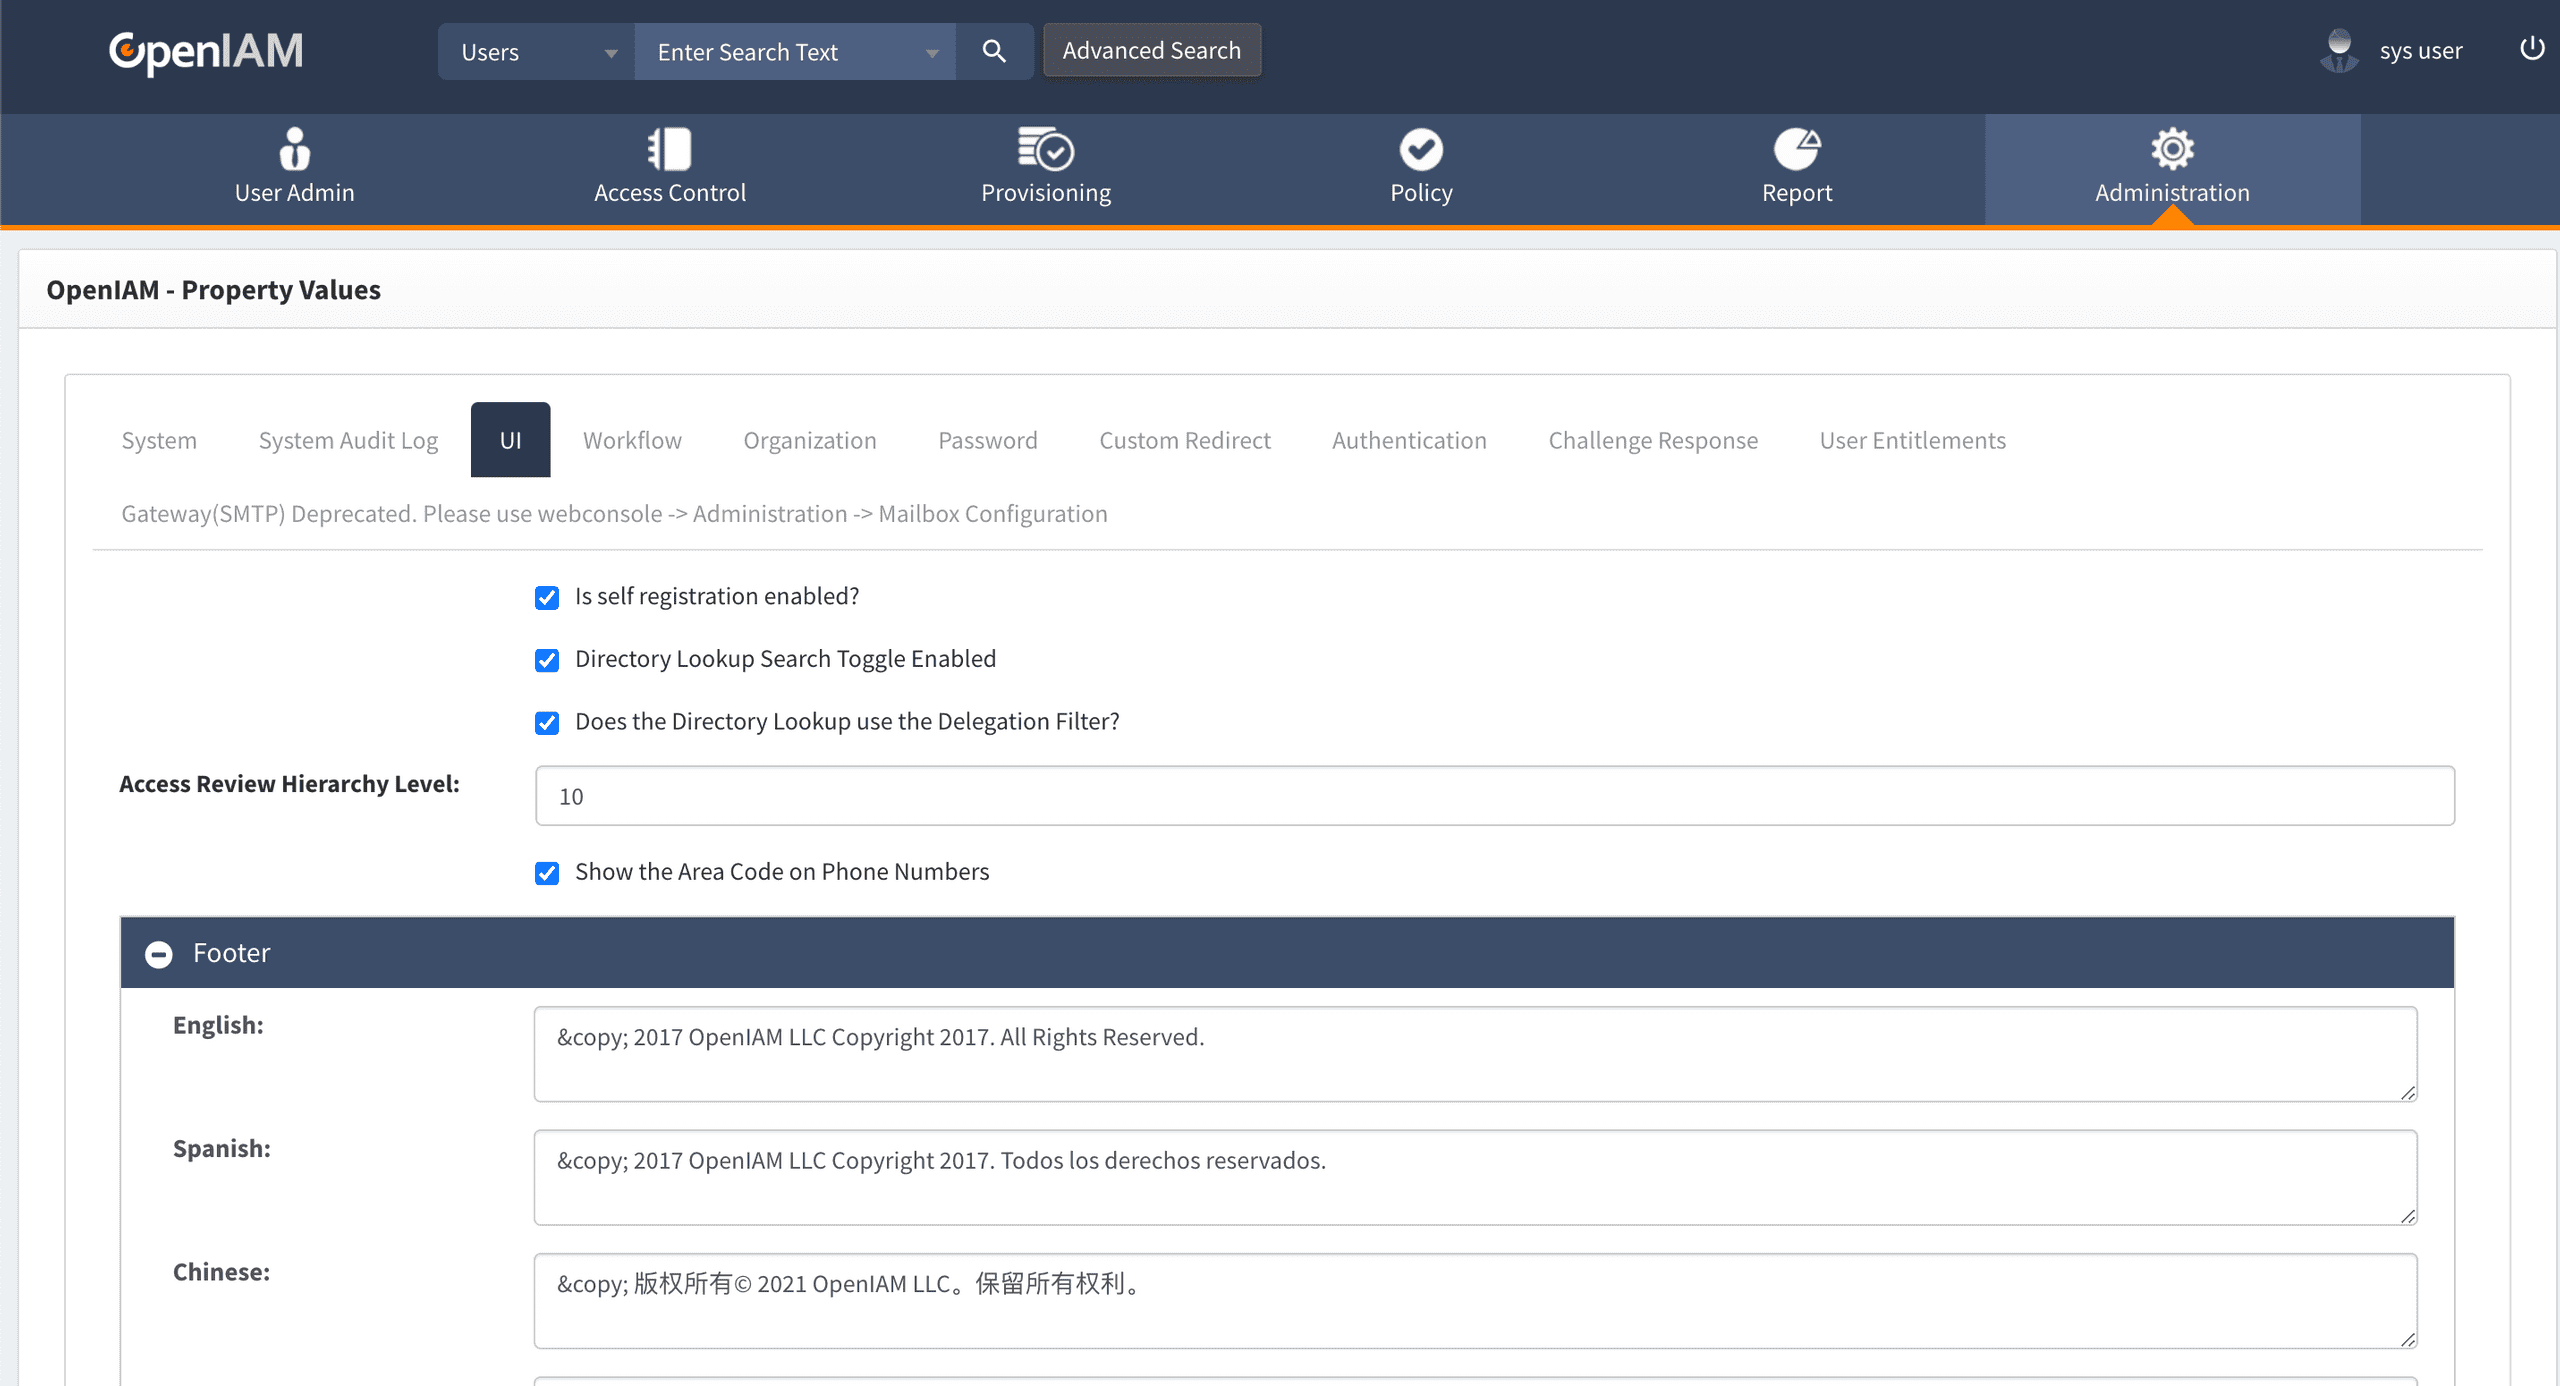Toggle 'Is self registration enabled?' checkbox
The width and height of the screenshot is (2560, 1386).
547,598
